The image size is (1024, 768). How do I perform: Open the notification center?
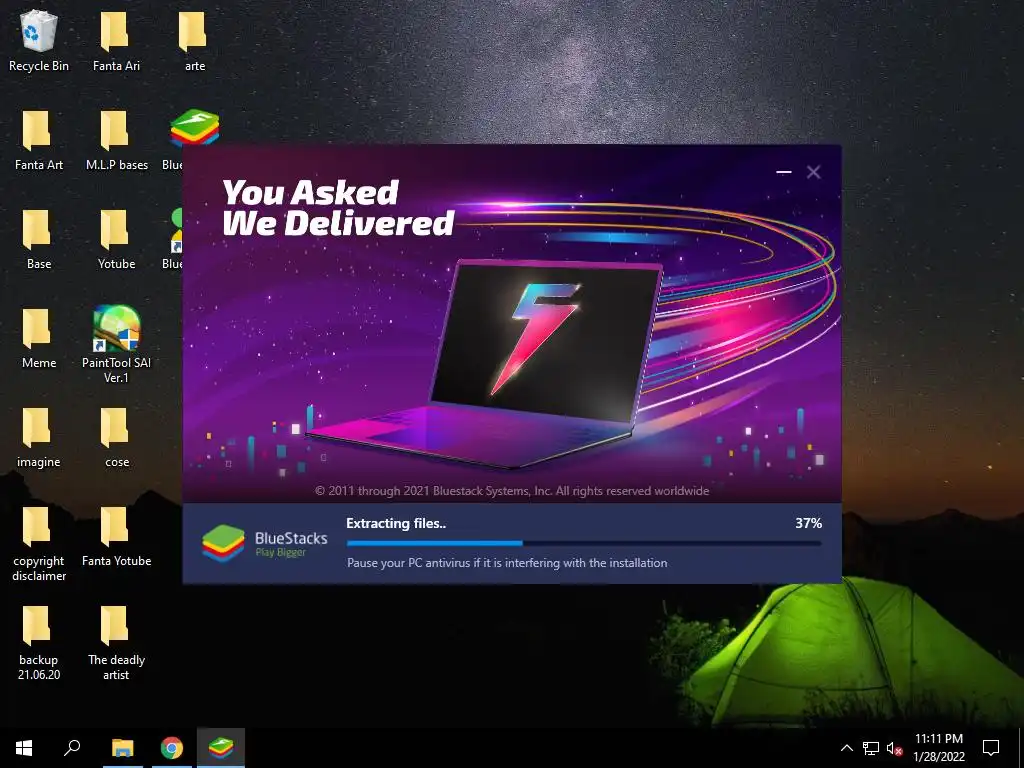[991, 748]
